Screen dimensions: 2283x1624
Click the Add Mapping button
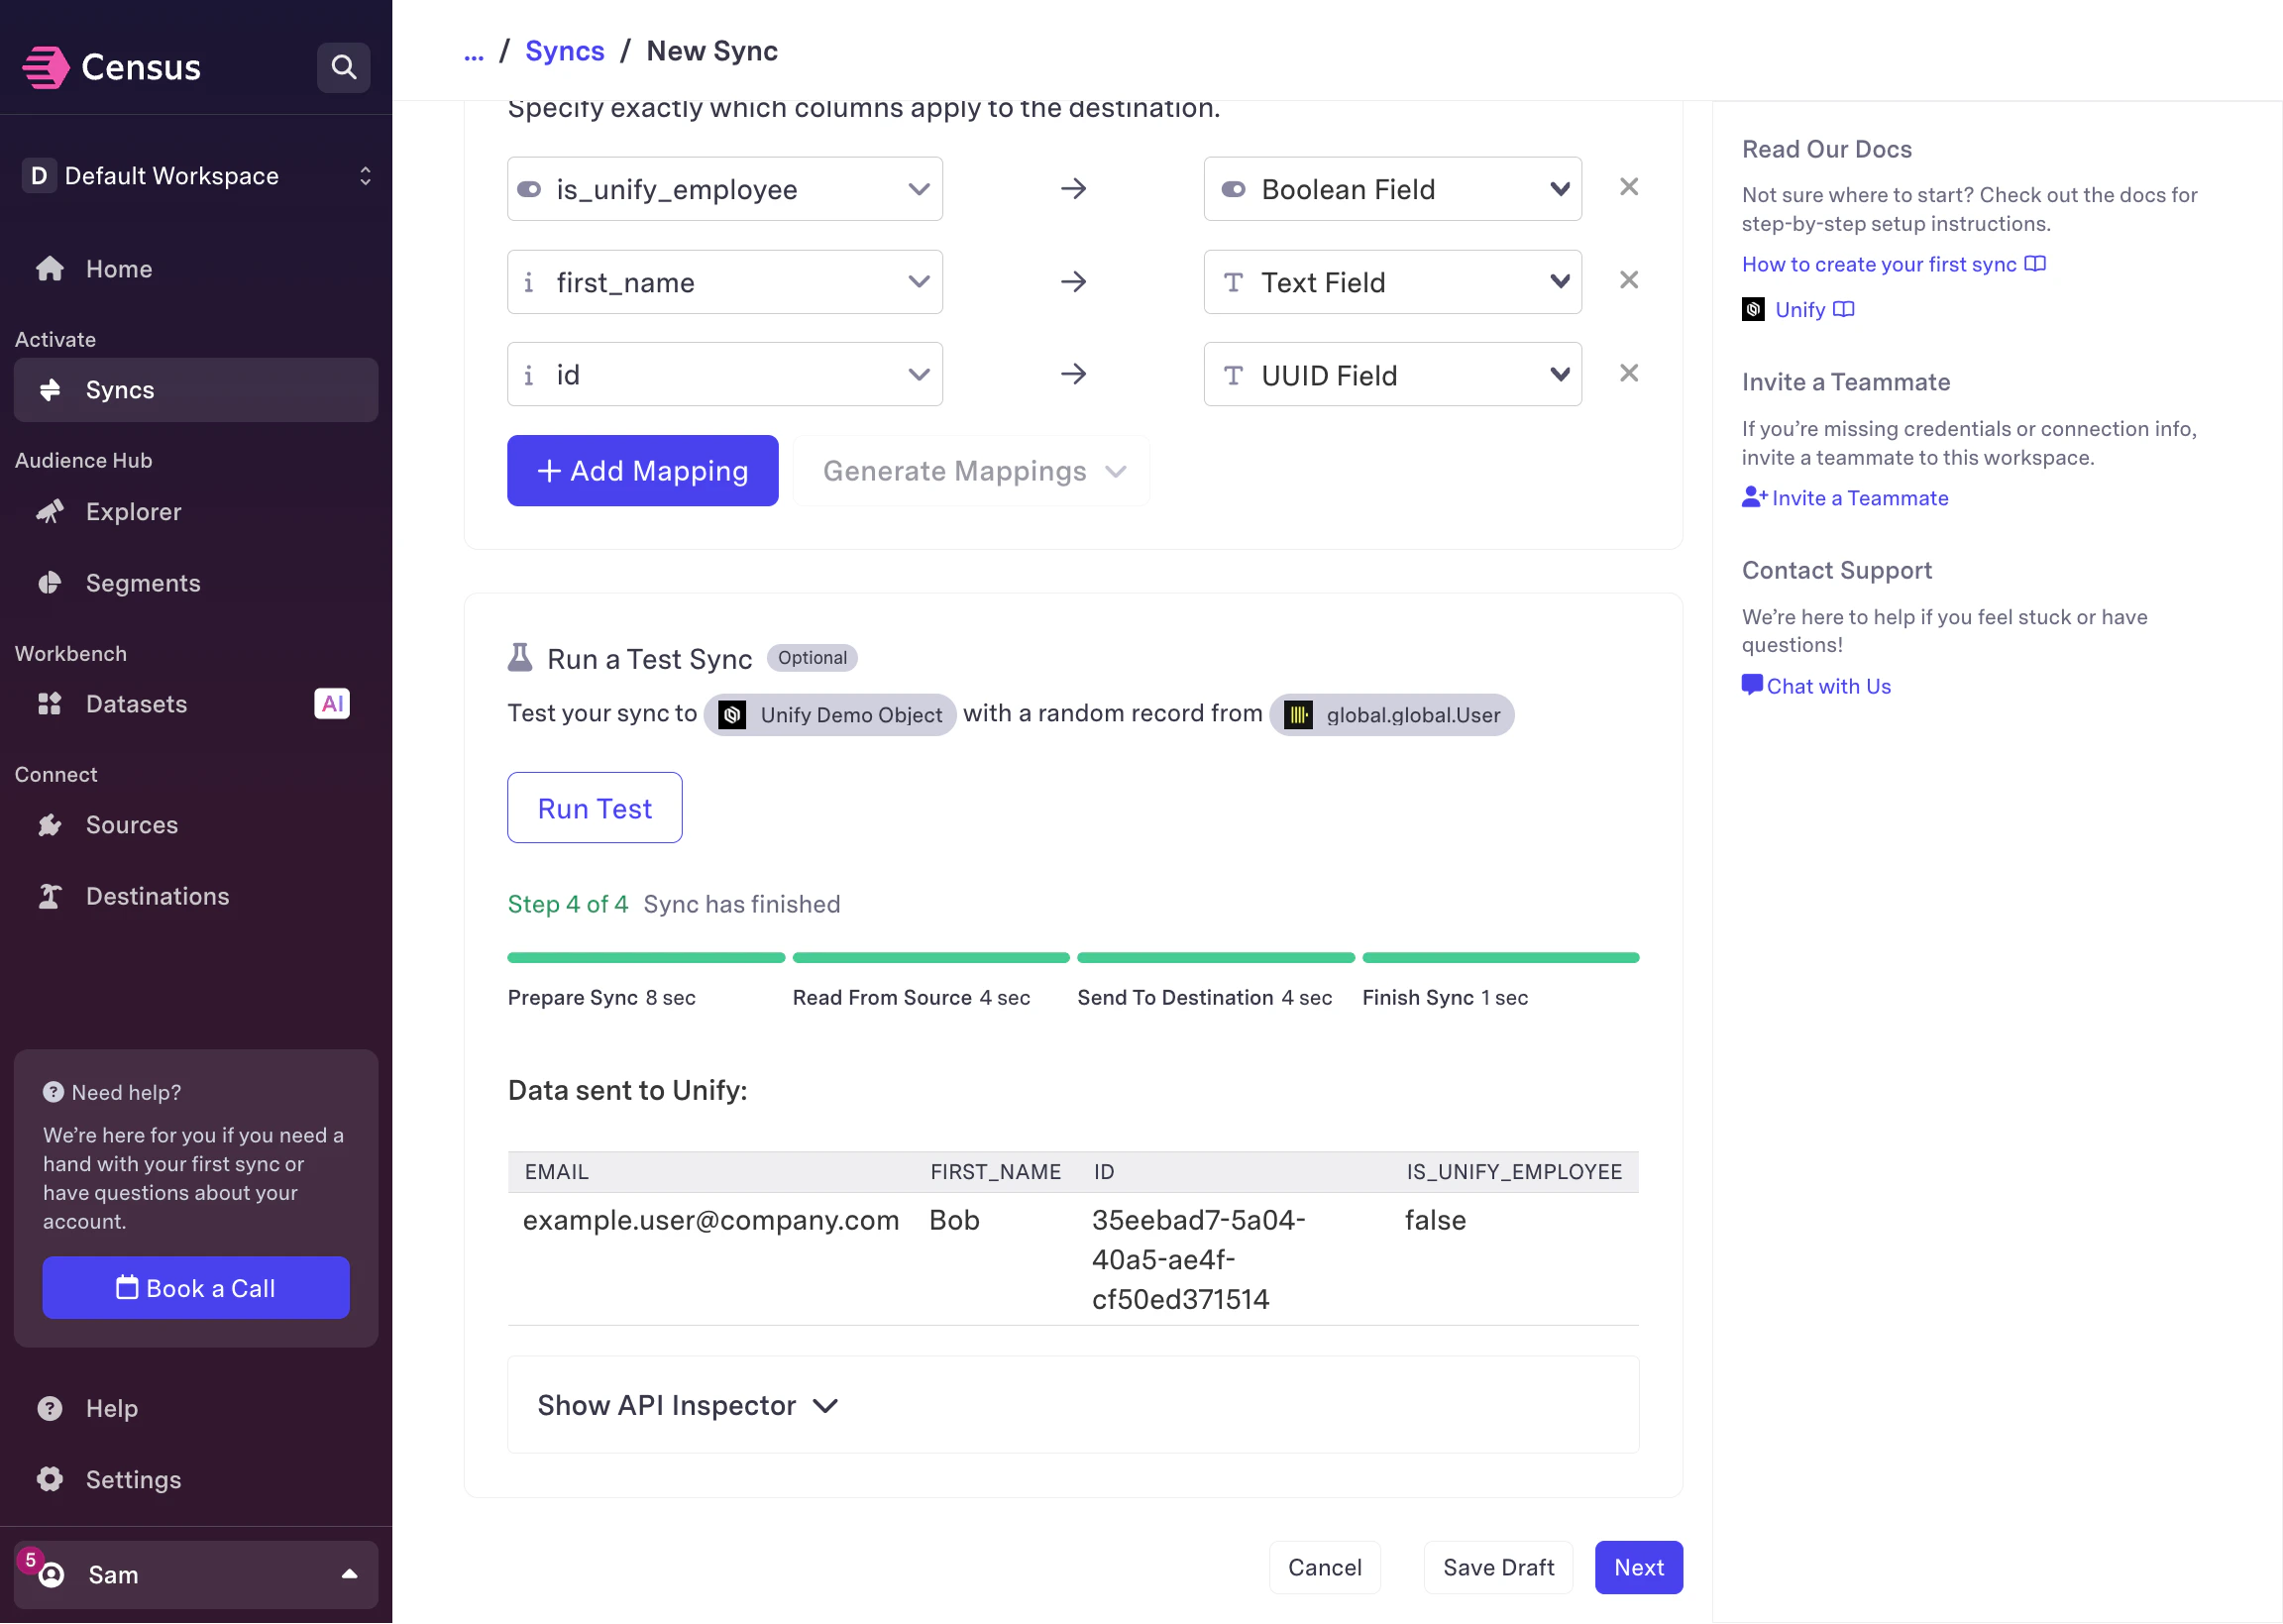pos(642,471)
